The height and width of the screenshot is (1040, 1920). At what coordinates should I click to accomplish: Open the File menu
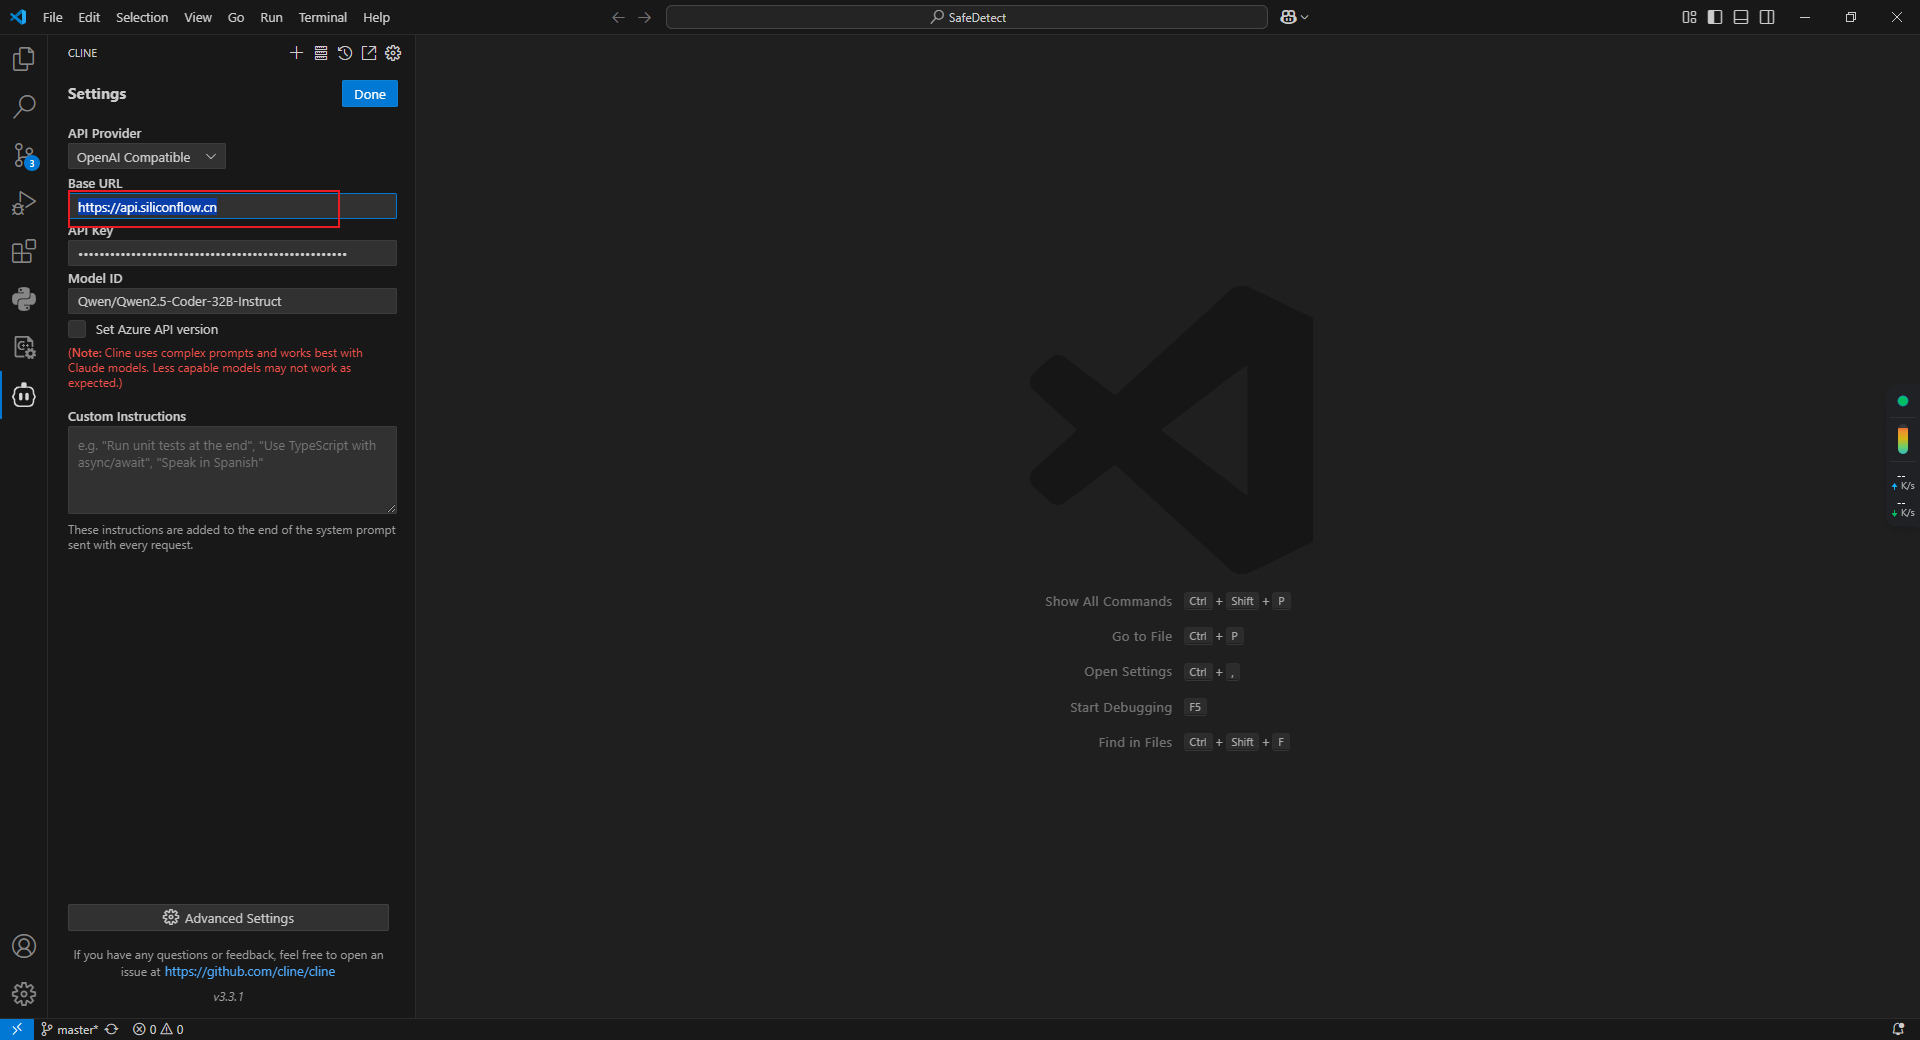53,17
